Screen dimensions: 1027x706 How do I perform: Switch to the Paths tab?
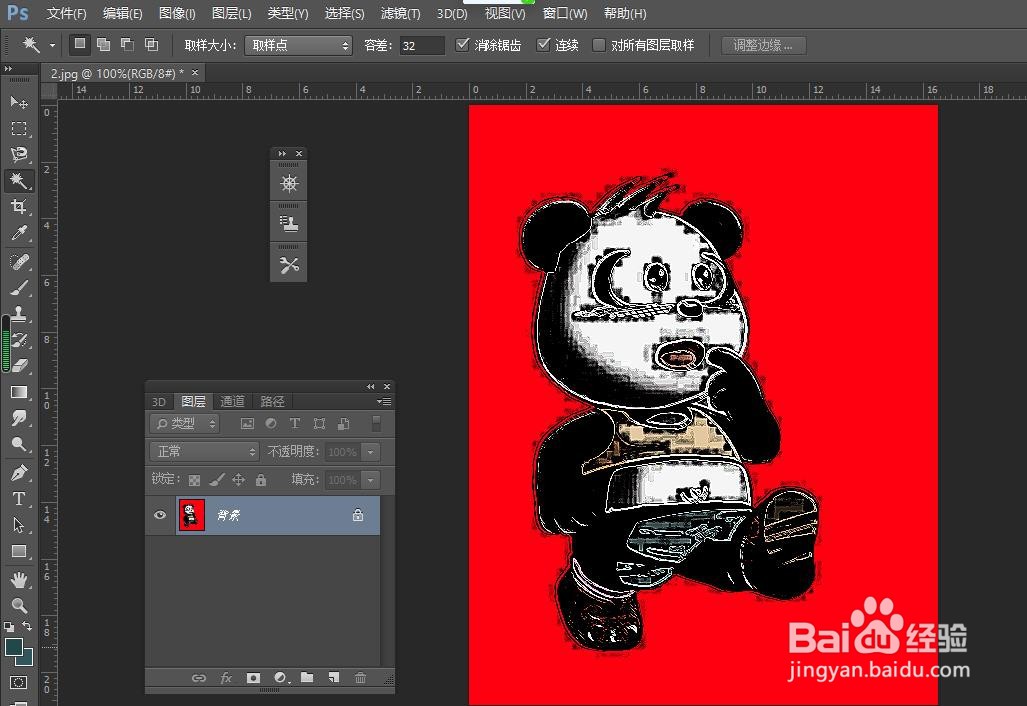click(272, 401)
